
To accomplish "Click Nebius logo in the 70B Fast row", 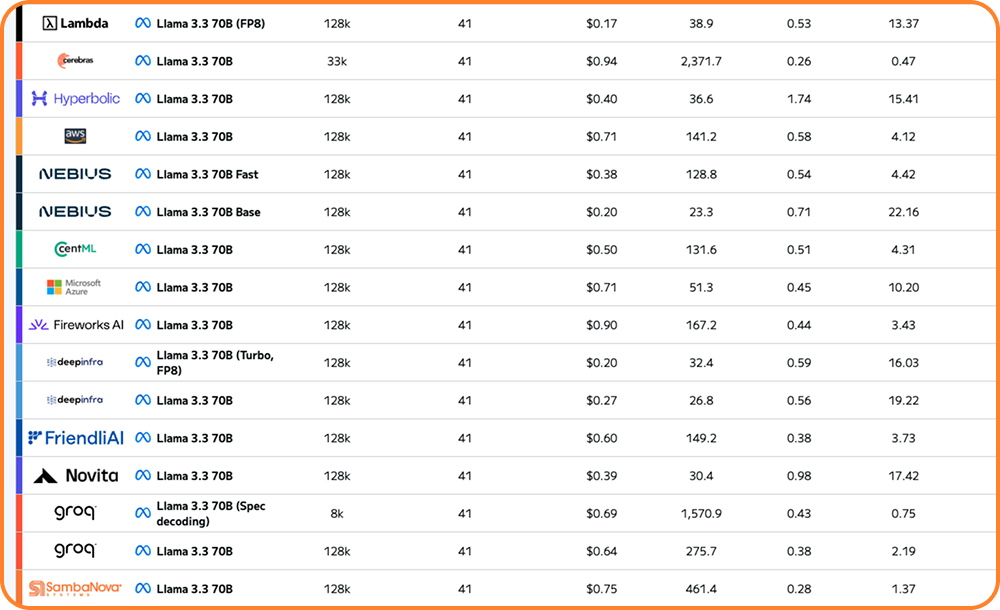I will [75, 174].
